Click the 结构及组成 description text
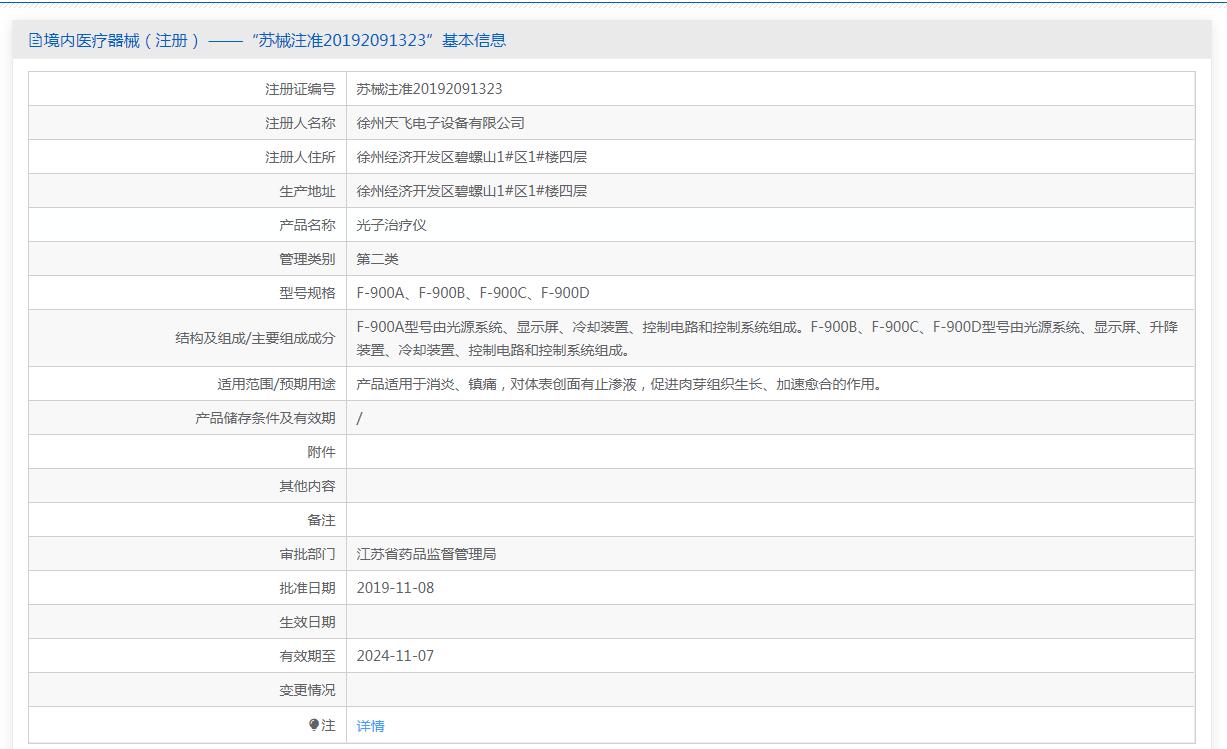The width and height of the screenshot is (1227, 749). pyautogui.click(x=766, y=338)
